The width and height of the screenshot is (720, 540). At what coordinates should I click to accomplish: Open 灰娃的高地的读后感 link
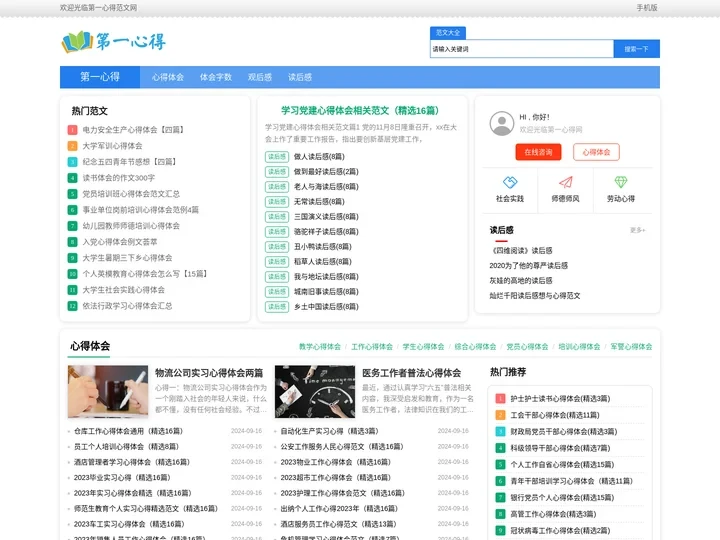point(521,281)
